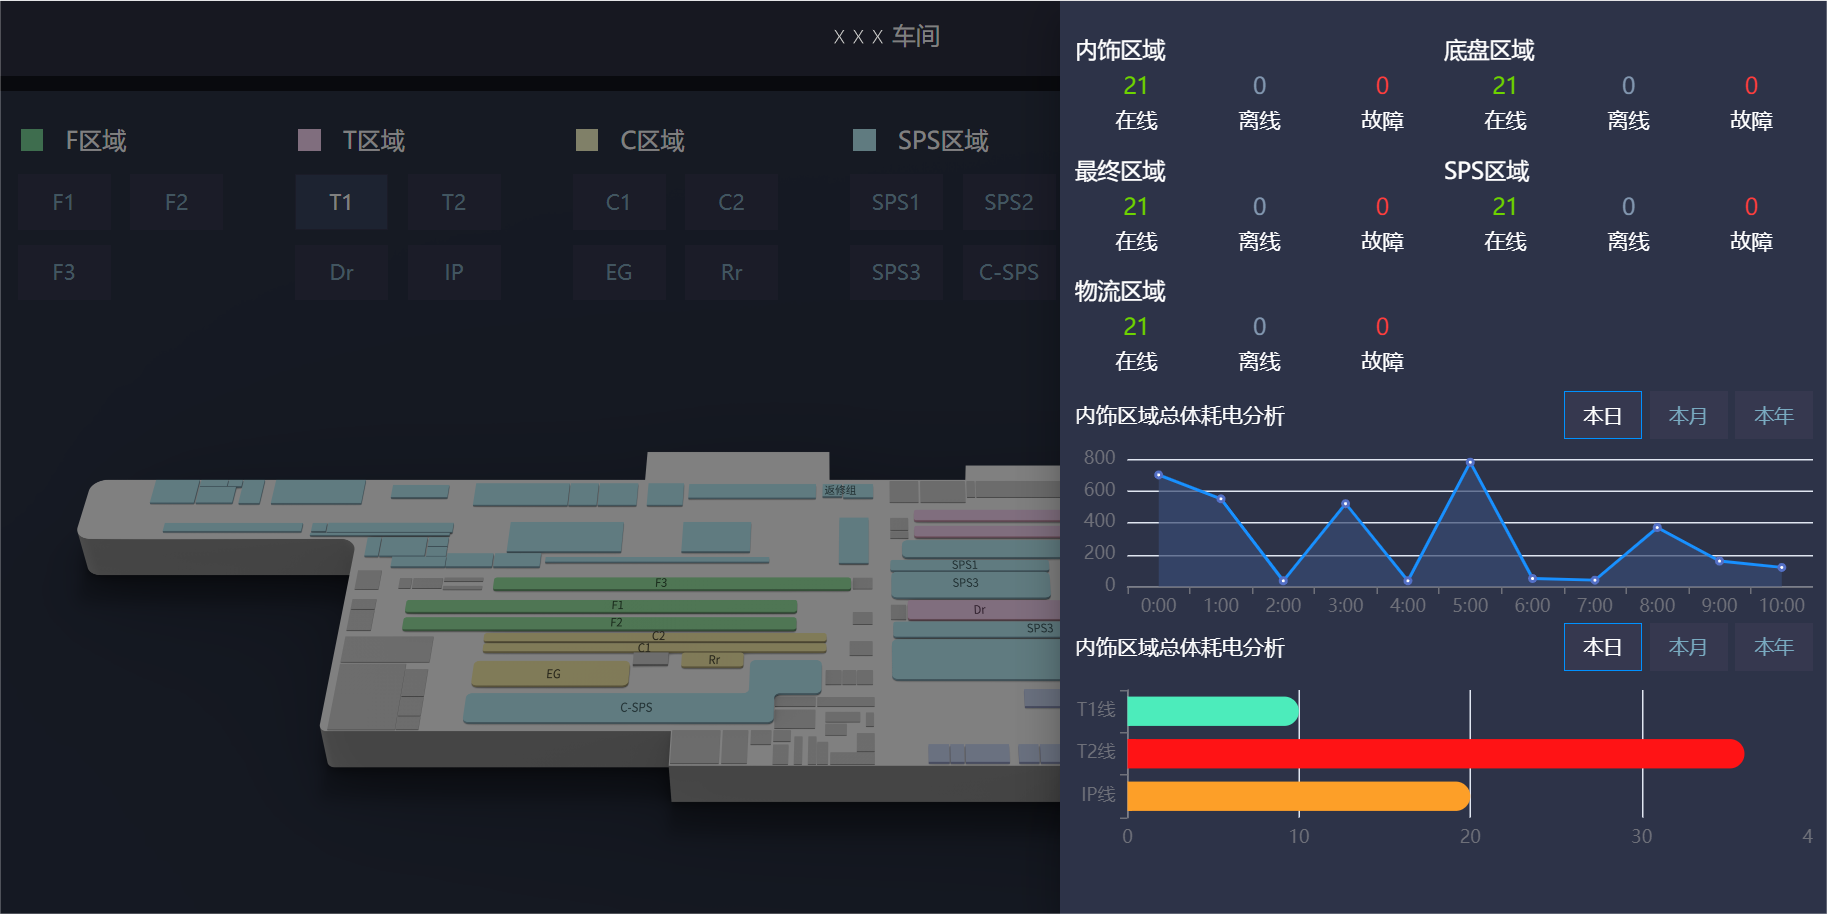Viewport: 1827px width, 914px height.
Task: Click the green F区域 legend swatch
Action: pyautogui.click(x=32, y=140)
